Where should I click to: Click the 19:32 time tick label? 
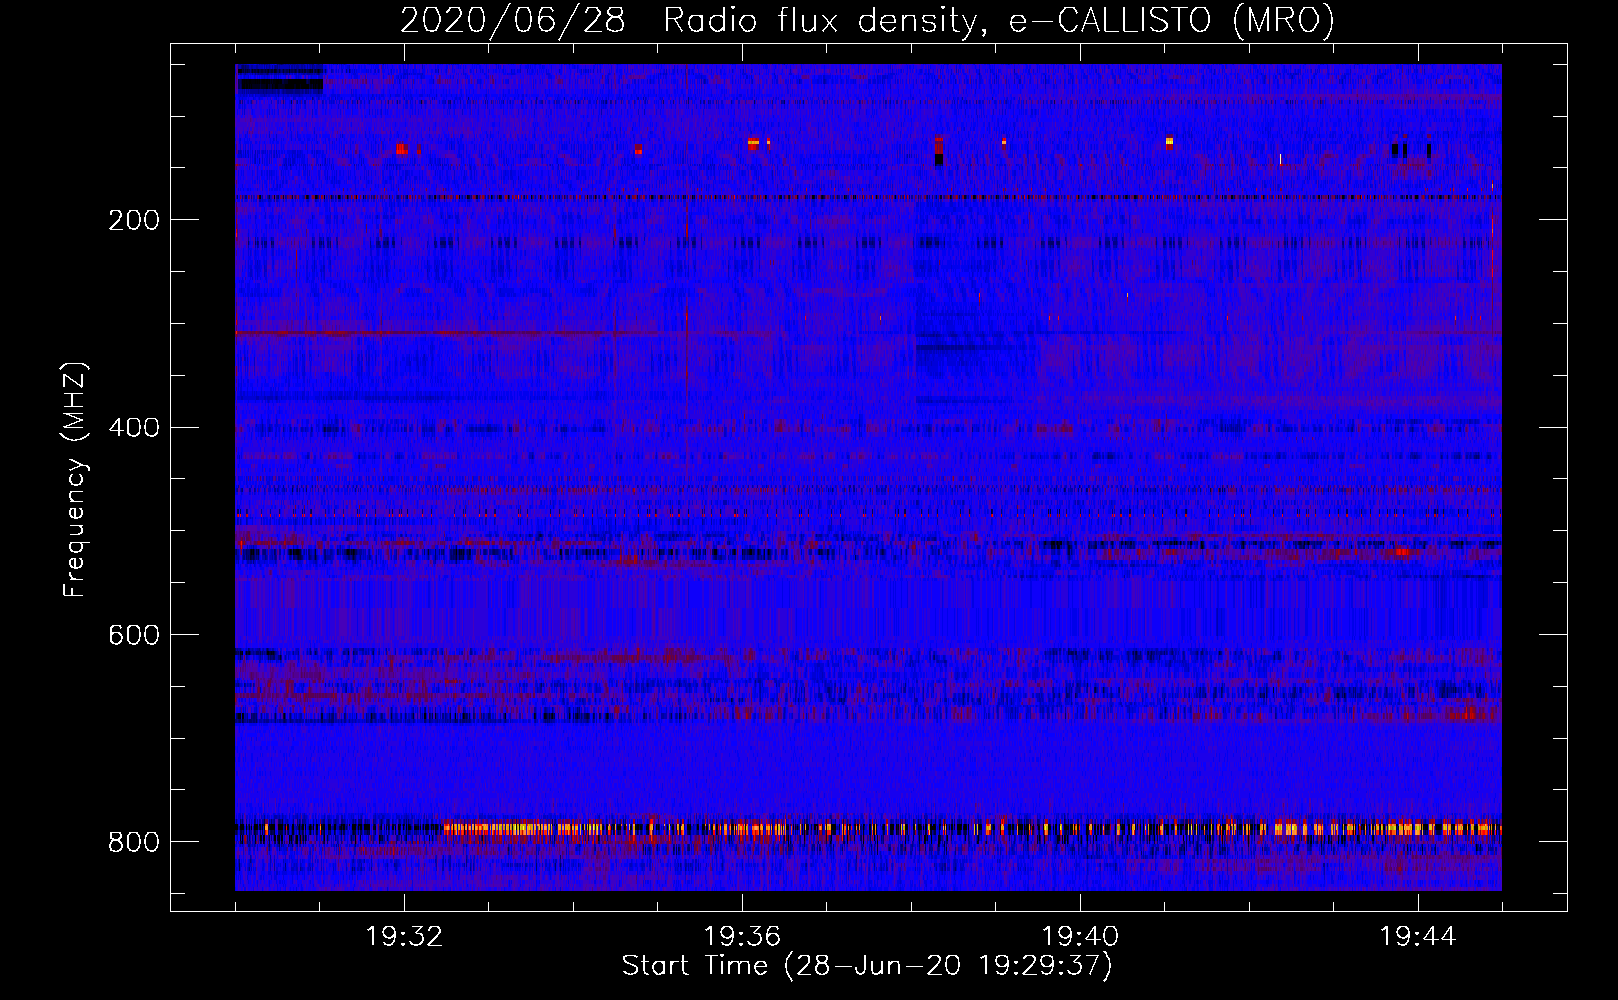coord(404,937)
